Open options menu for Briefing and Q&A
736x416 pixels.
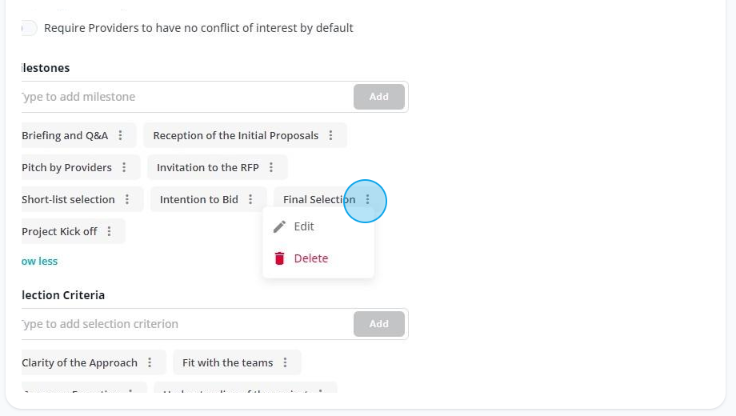(x=121, y=135)
